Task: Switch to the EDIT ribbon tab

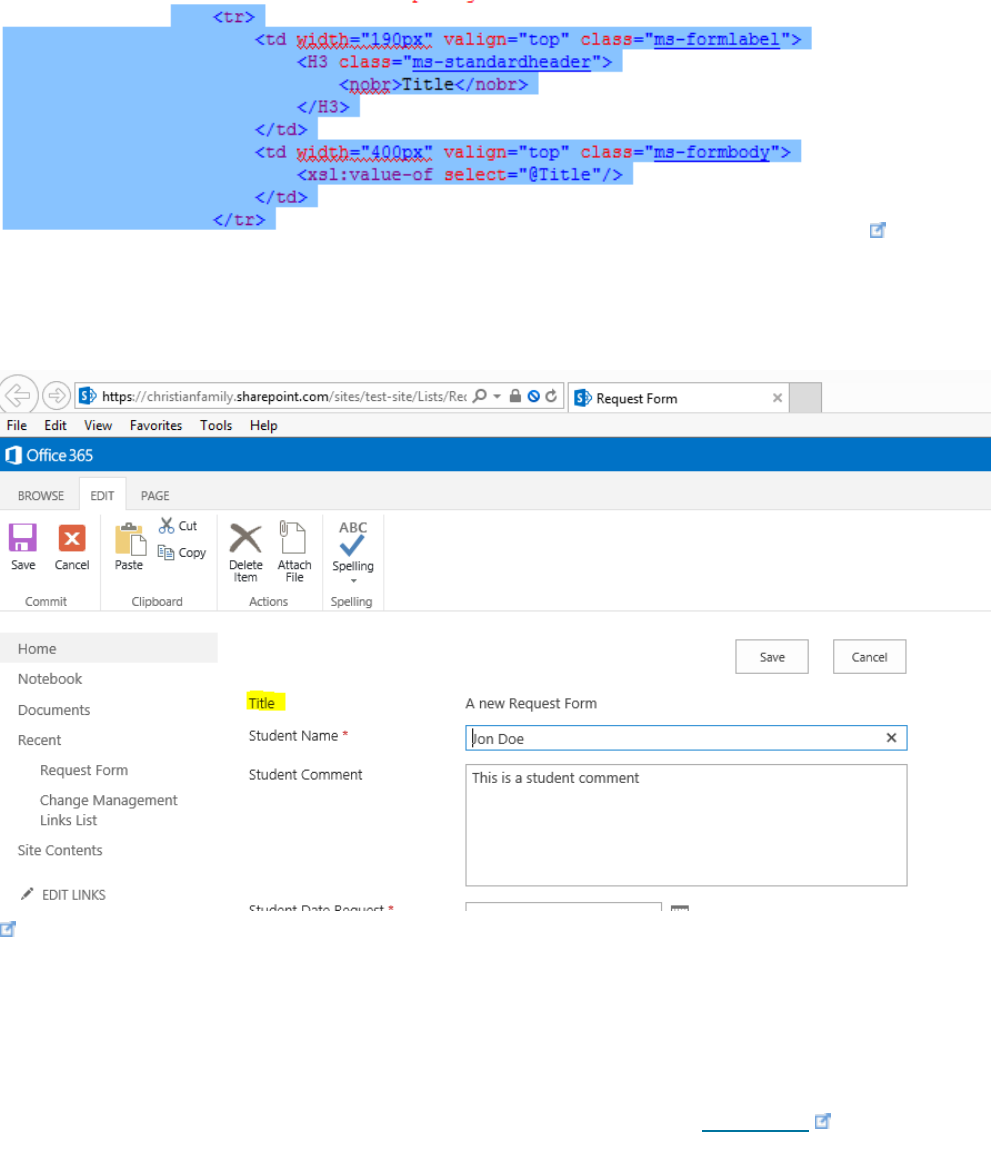Action: 103,495
